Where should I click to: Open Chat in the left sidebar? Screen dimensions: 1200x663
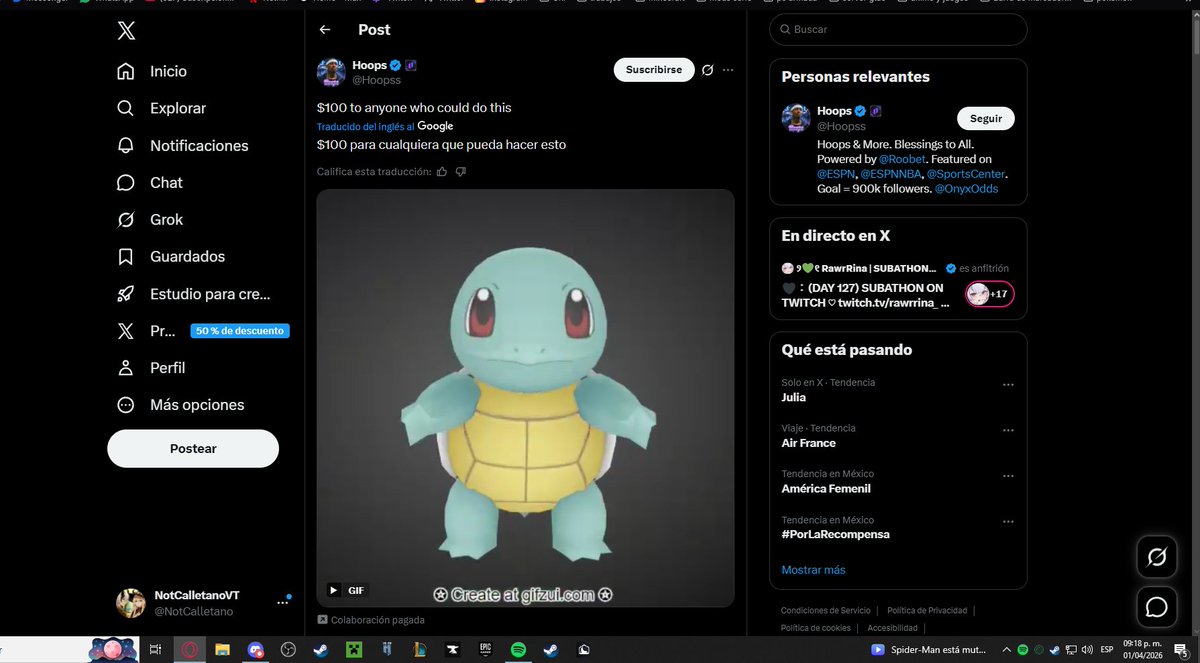150,182
